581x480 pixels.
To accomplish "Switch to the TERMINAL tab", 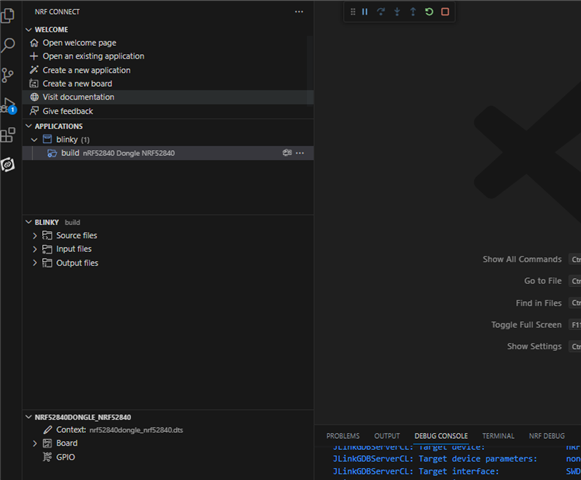I will coord(498,436).
